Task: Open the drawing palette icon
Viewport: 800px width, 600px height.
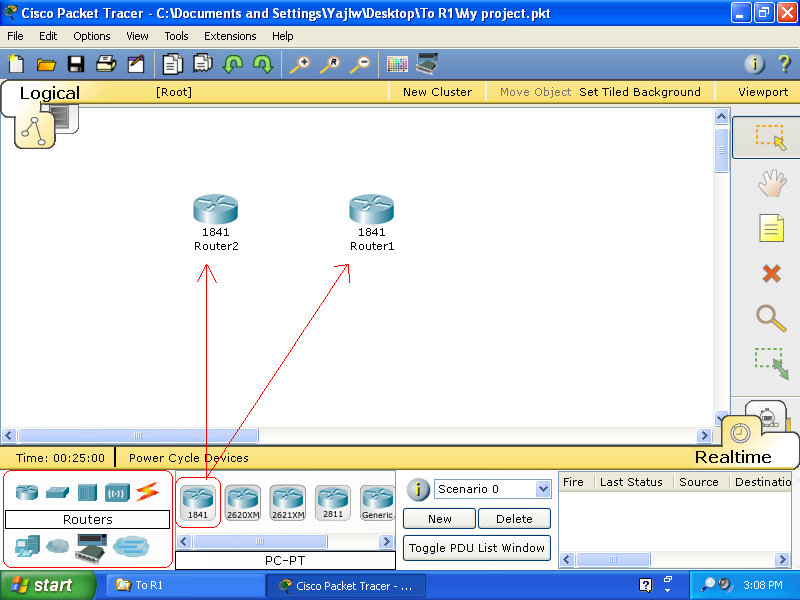Action: [397, 64]
